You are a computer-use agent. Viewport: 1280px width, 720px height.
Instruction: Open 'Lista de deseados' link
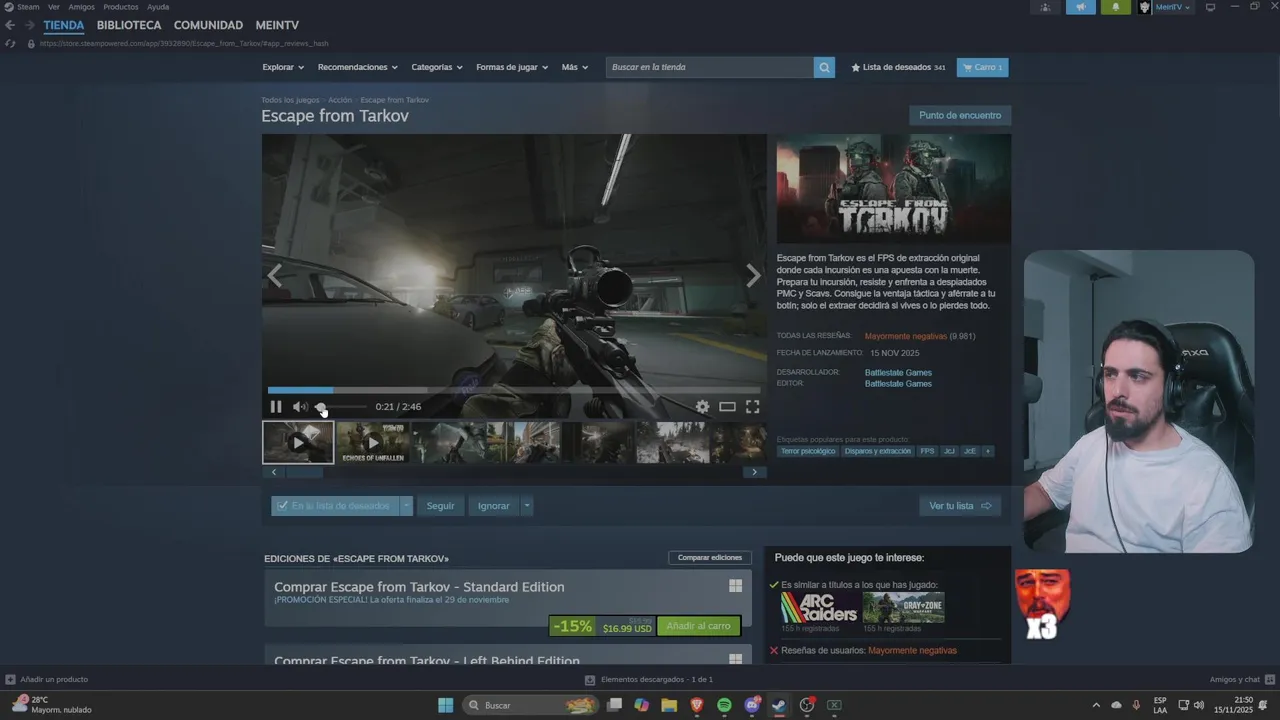898,67
